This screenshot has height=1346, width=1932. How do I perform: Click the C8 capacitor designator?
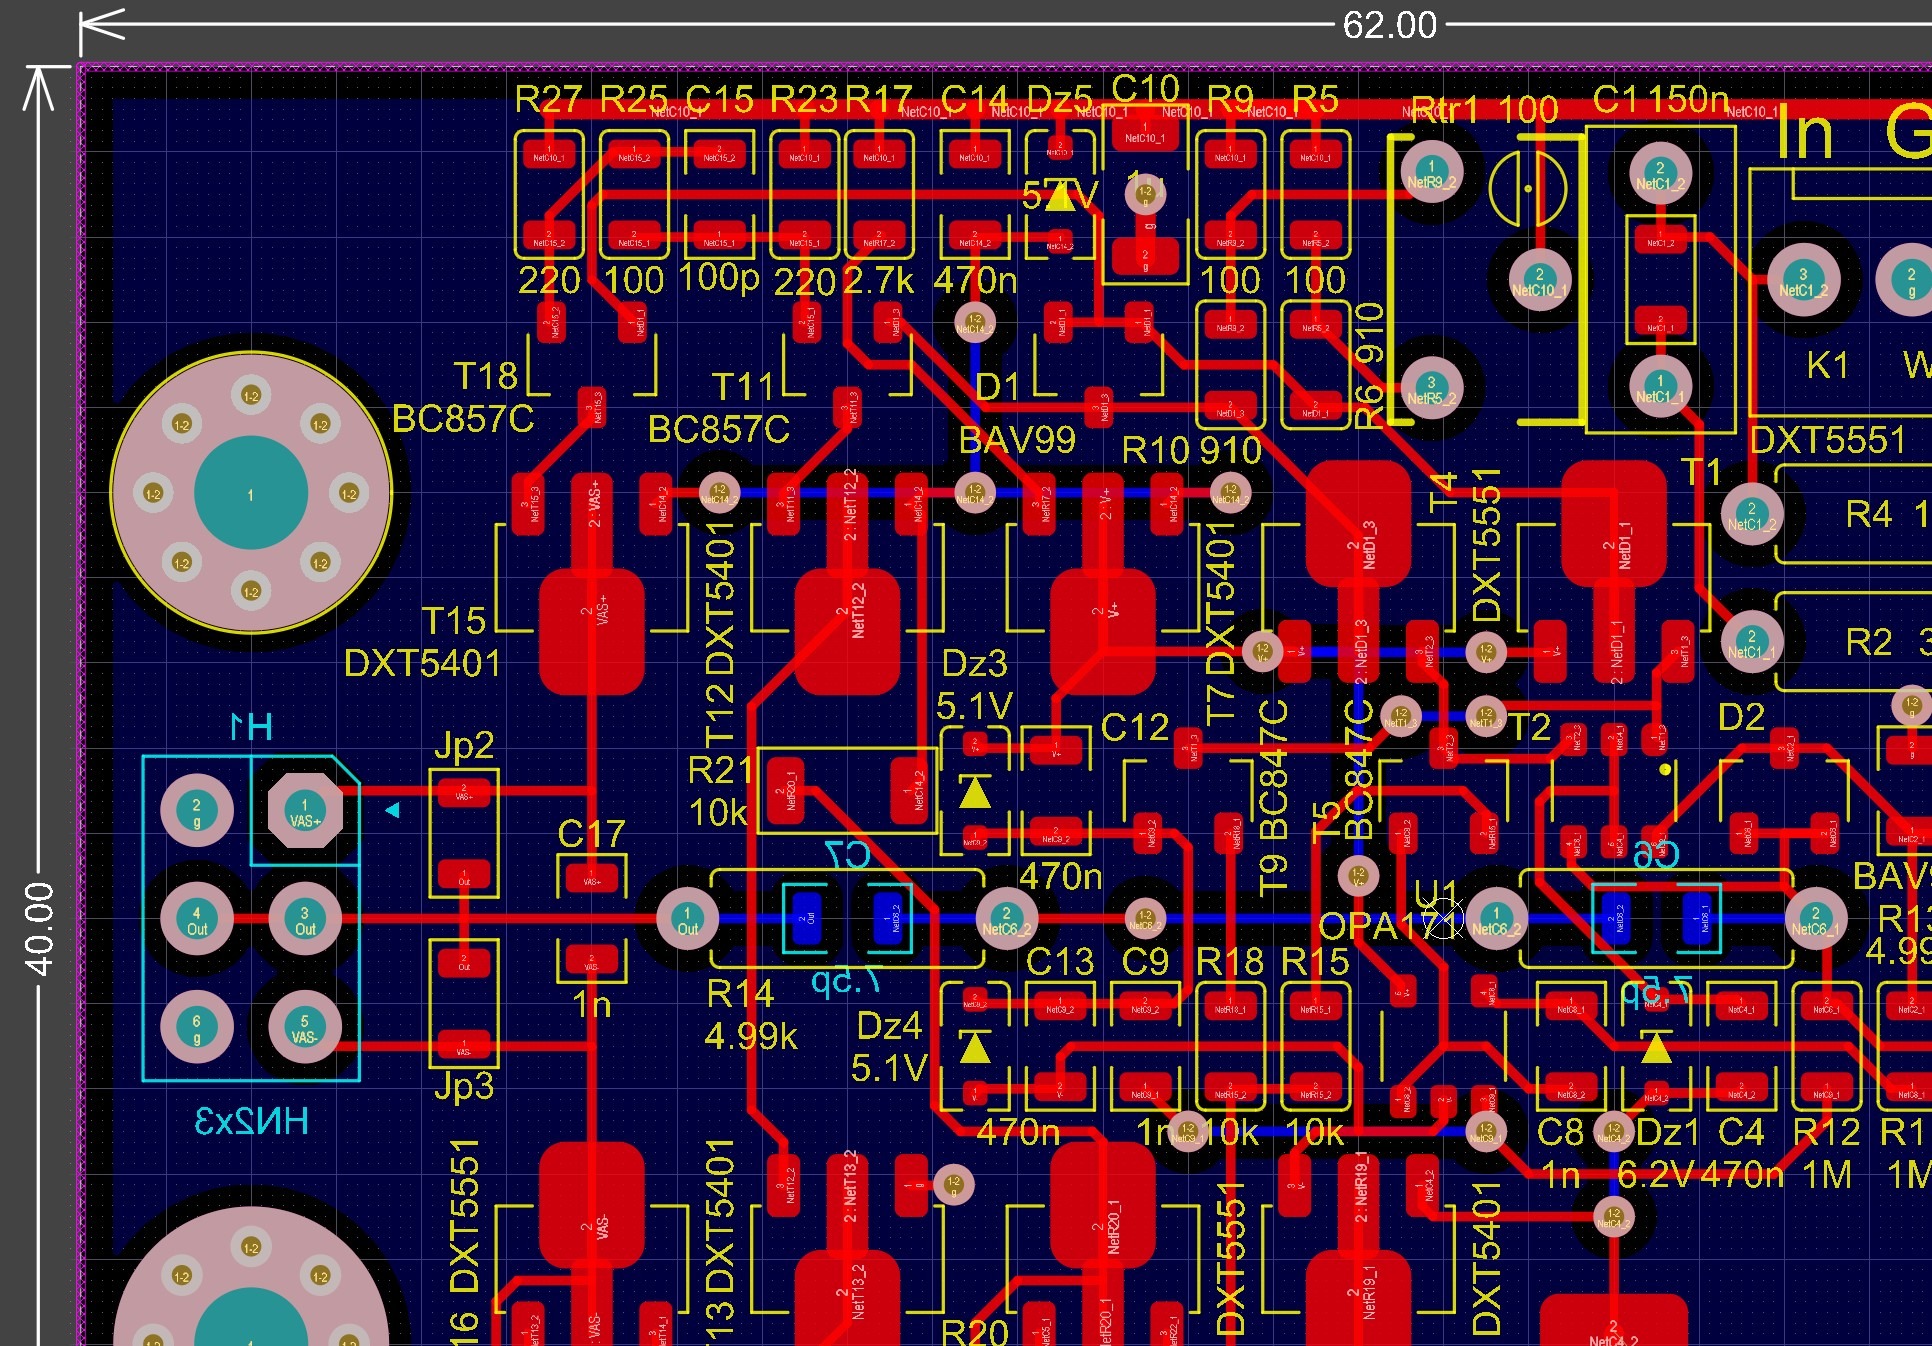pyautogui.click(x=1560, y=1133)
